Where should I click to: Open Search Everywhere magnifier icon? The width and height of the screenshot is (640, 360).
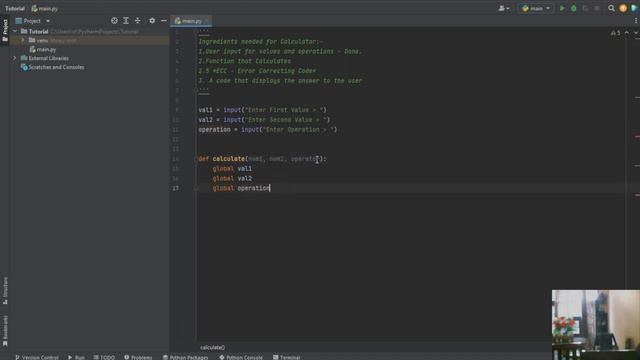tap(611, 8)
